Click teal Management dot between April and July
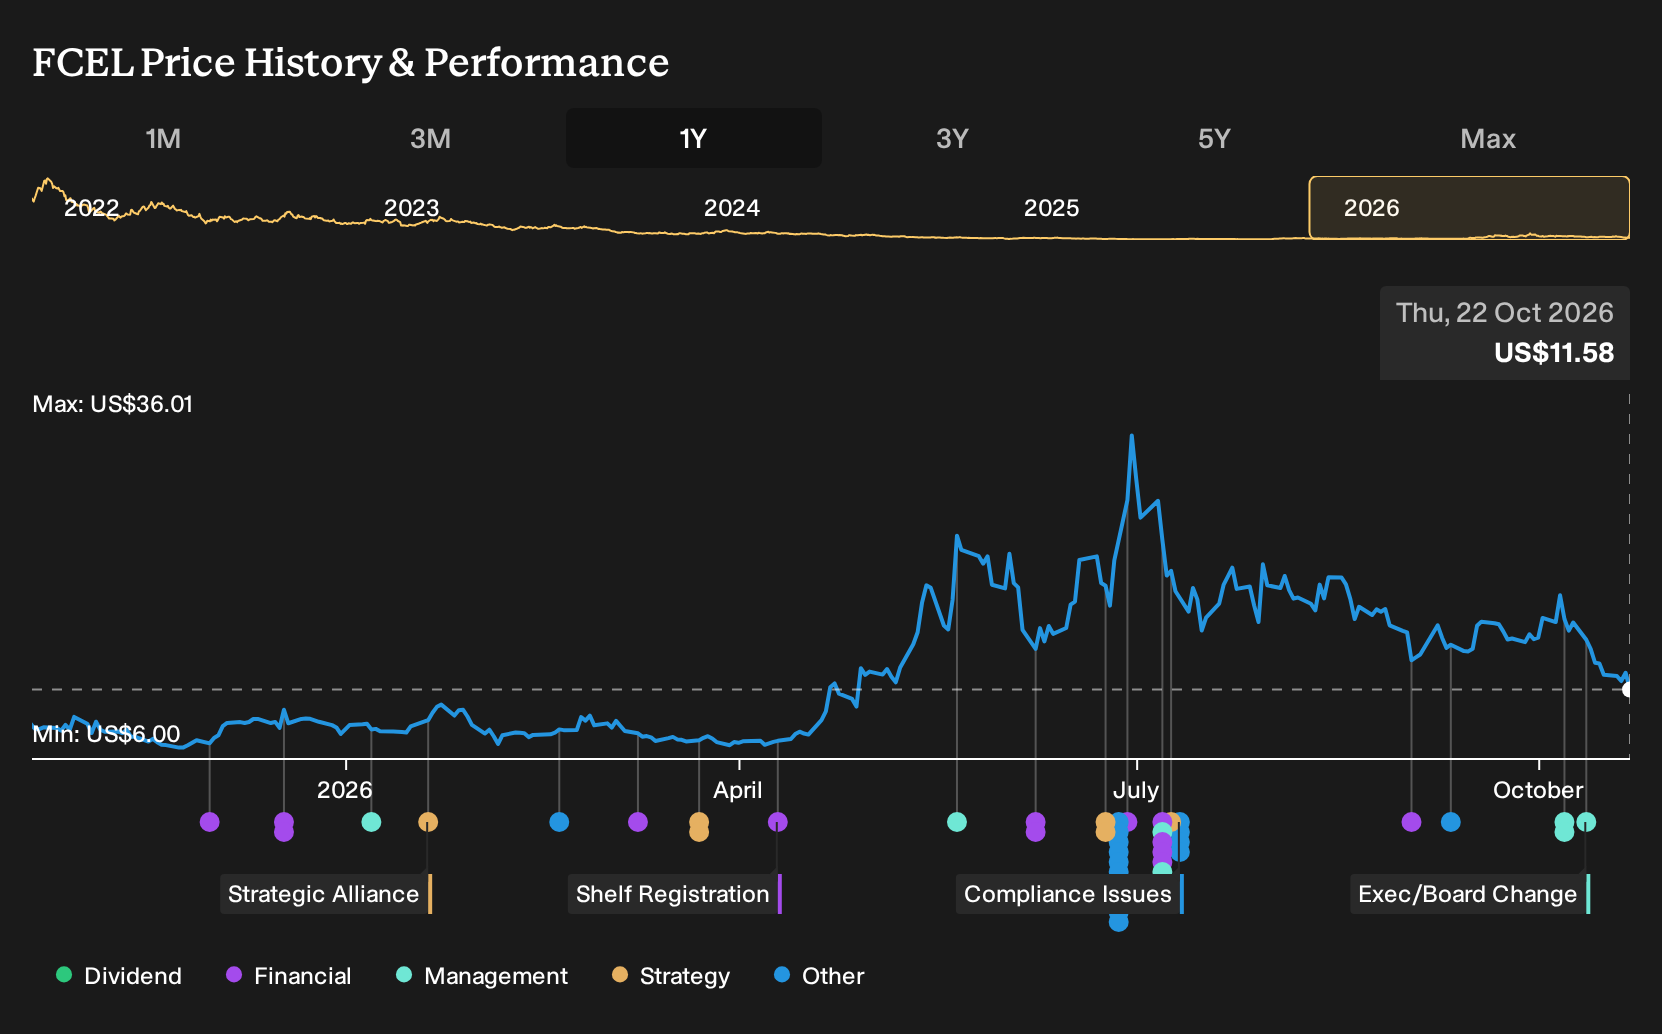The width and height of the screenshot is (1662, 1034). coord(957,822)
